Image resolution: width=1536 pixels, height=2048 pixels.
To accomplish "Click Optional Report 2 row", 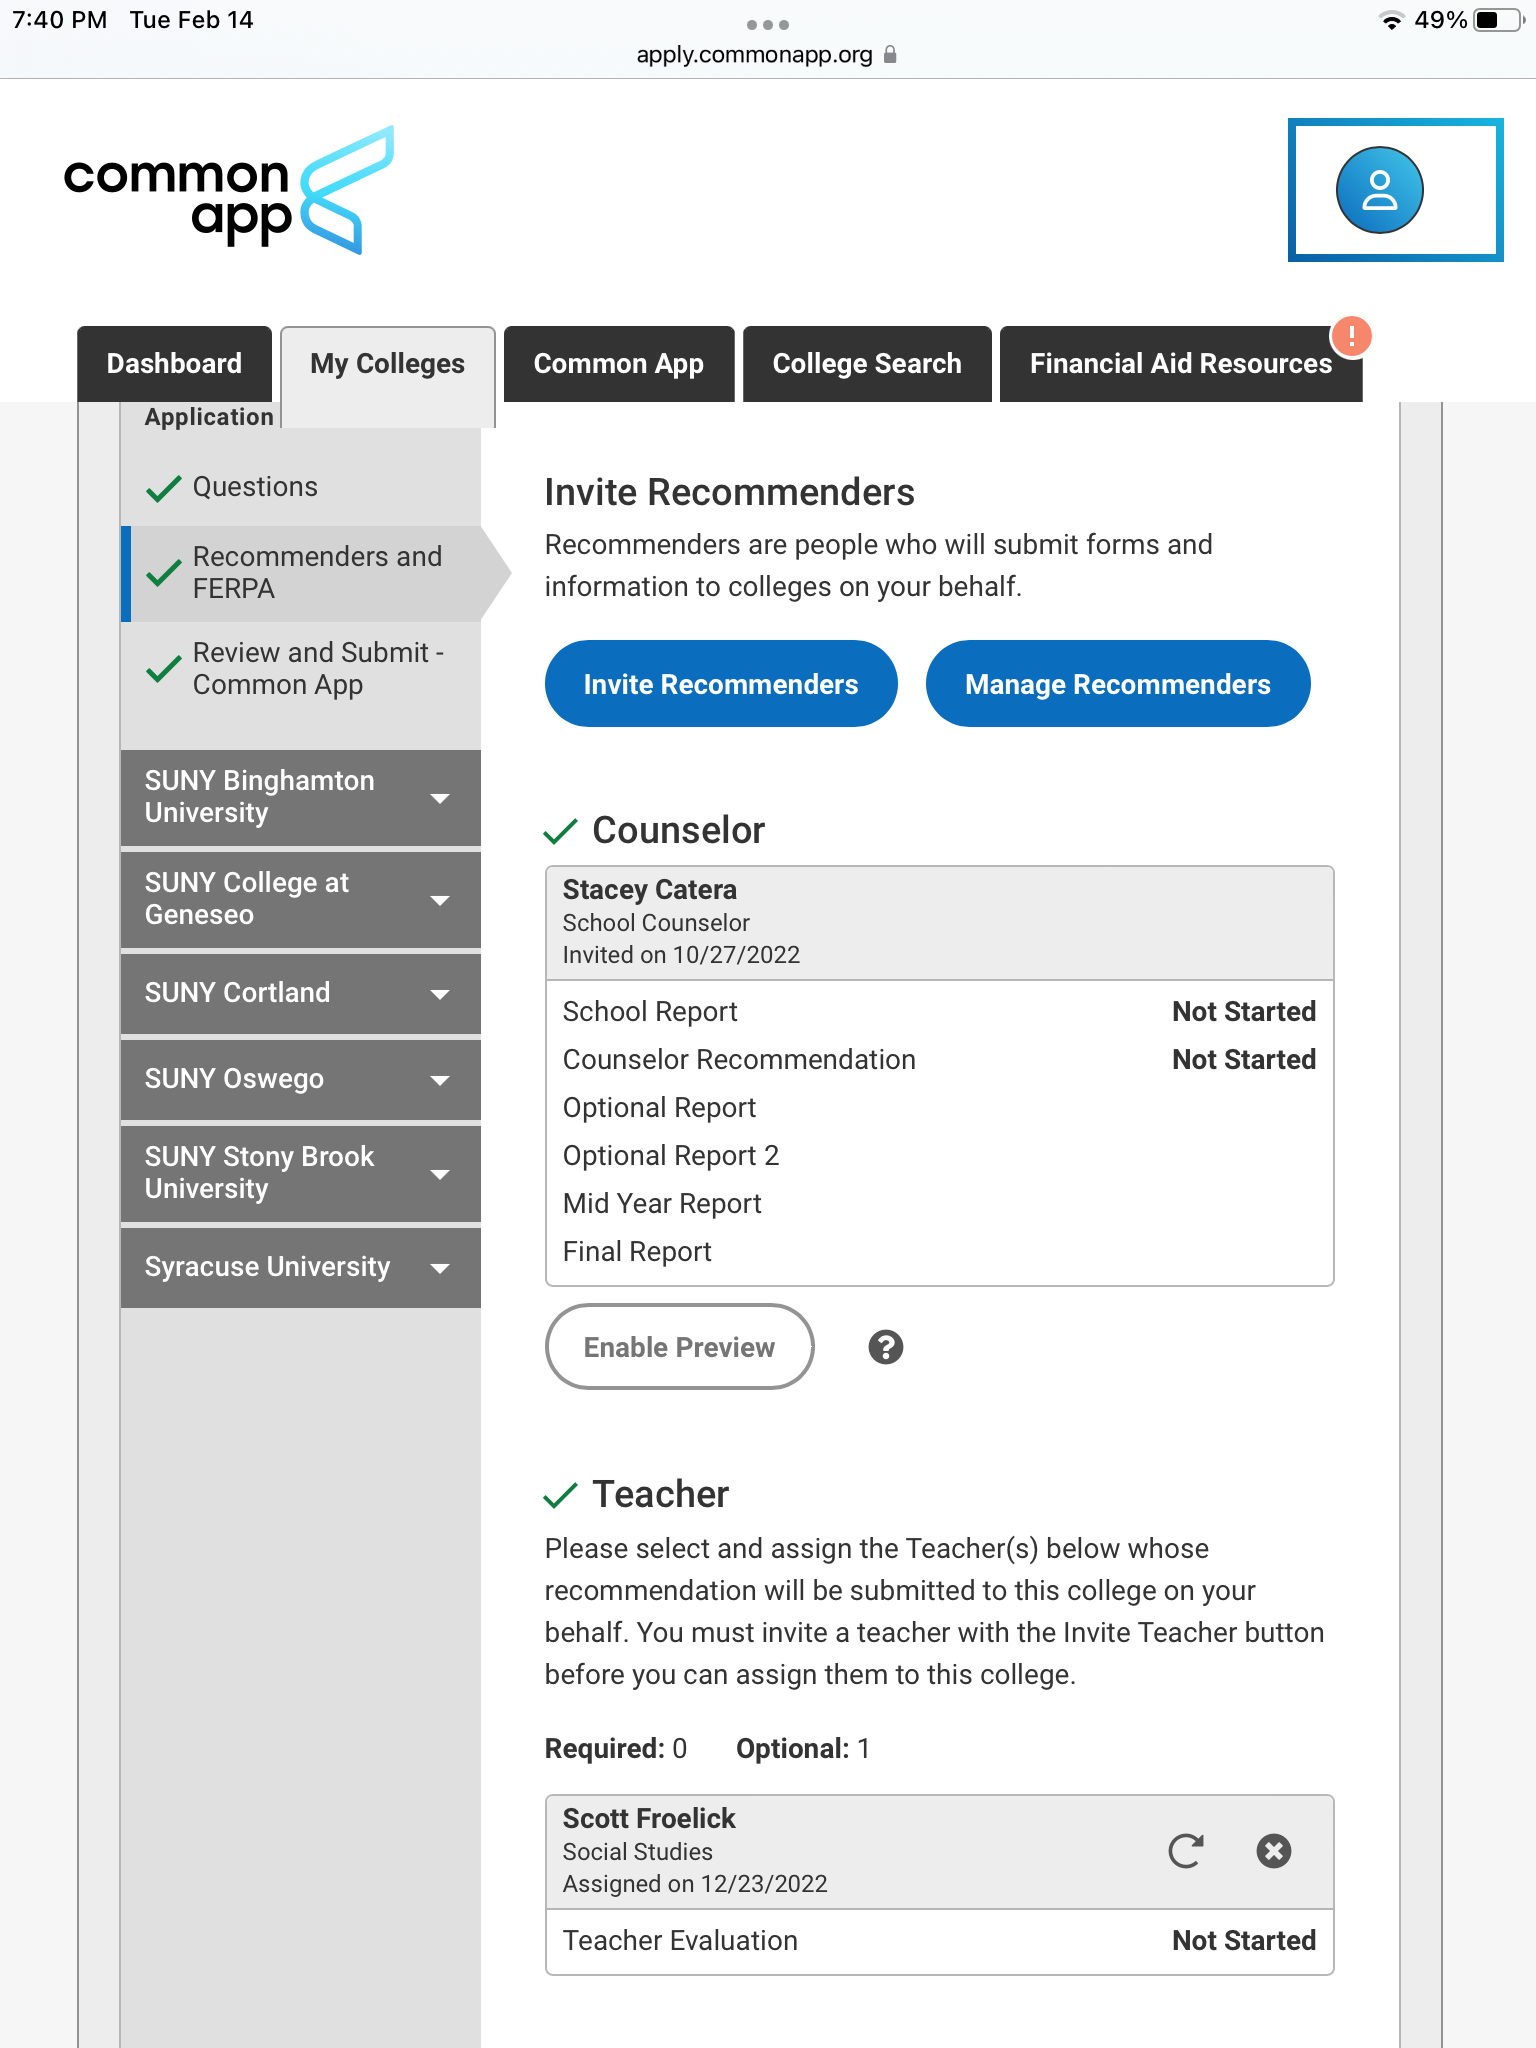I will 940,1156.
